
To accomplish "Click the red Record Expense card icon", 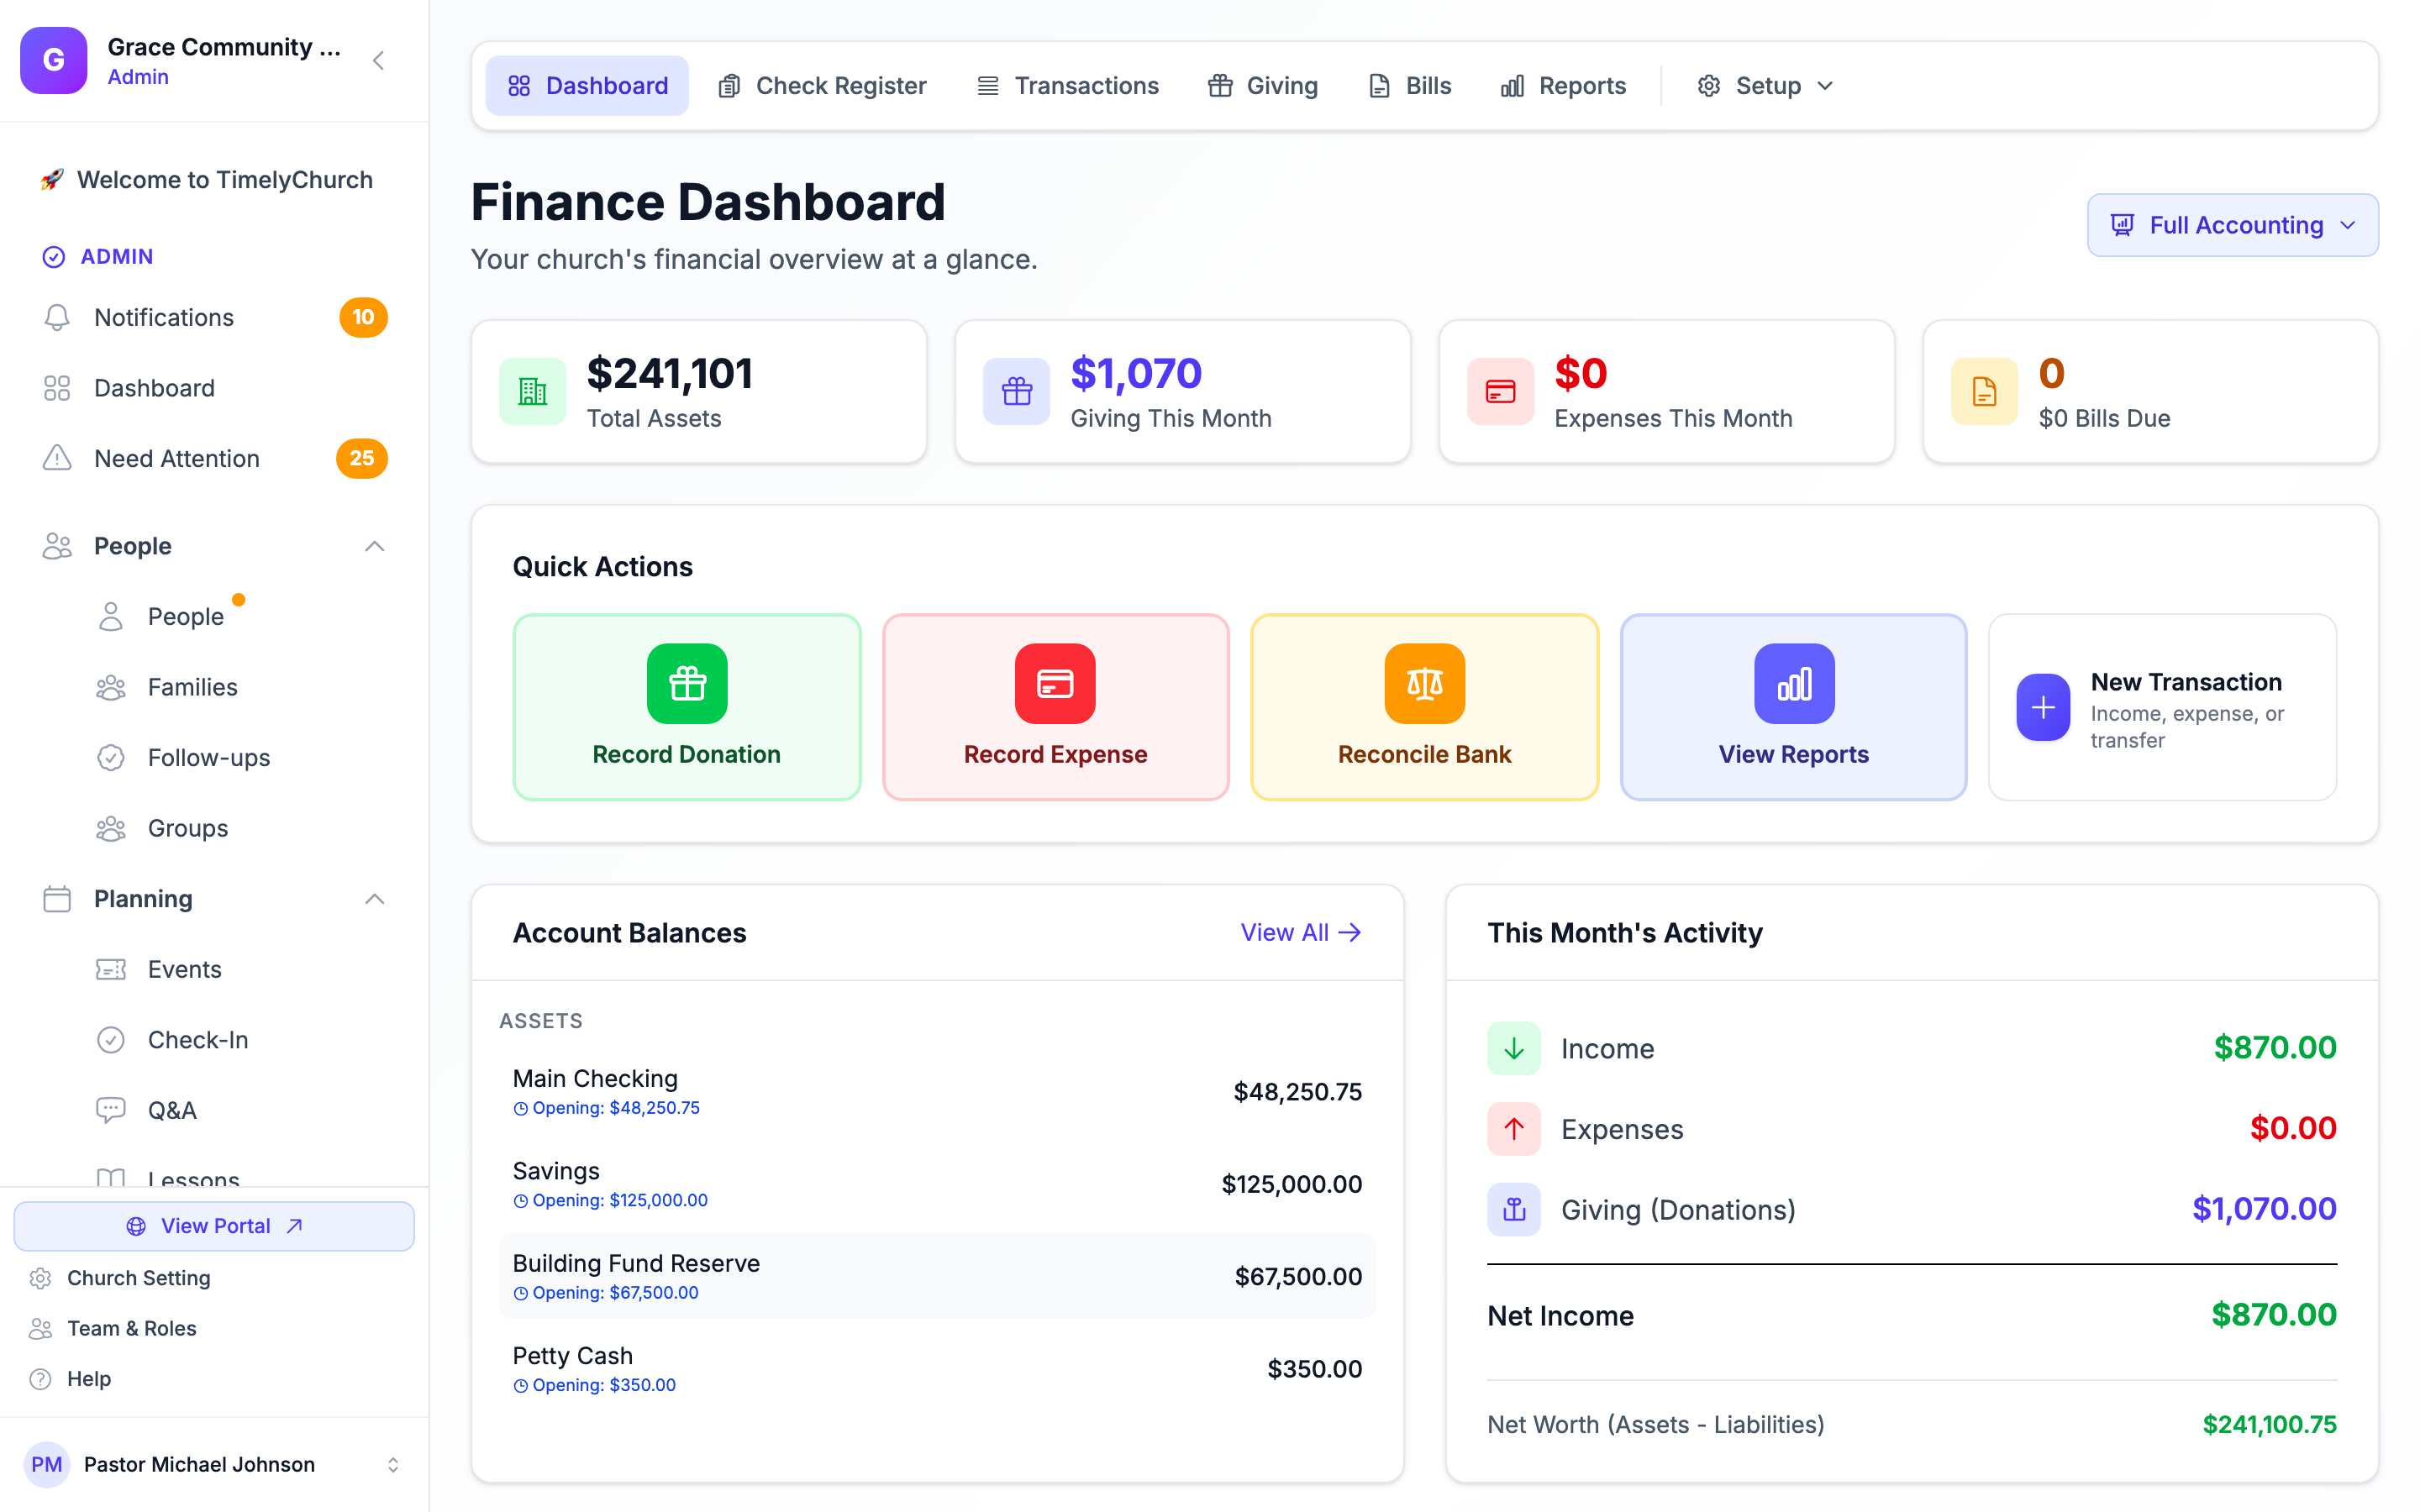I will click(x=1055, y=683).
